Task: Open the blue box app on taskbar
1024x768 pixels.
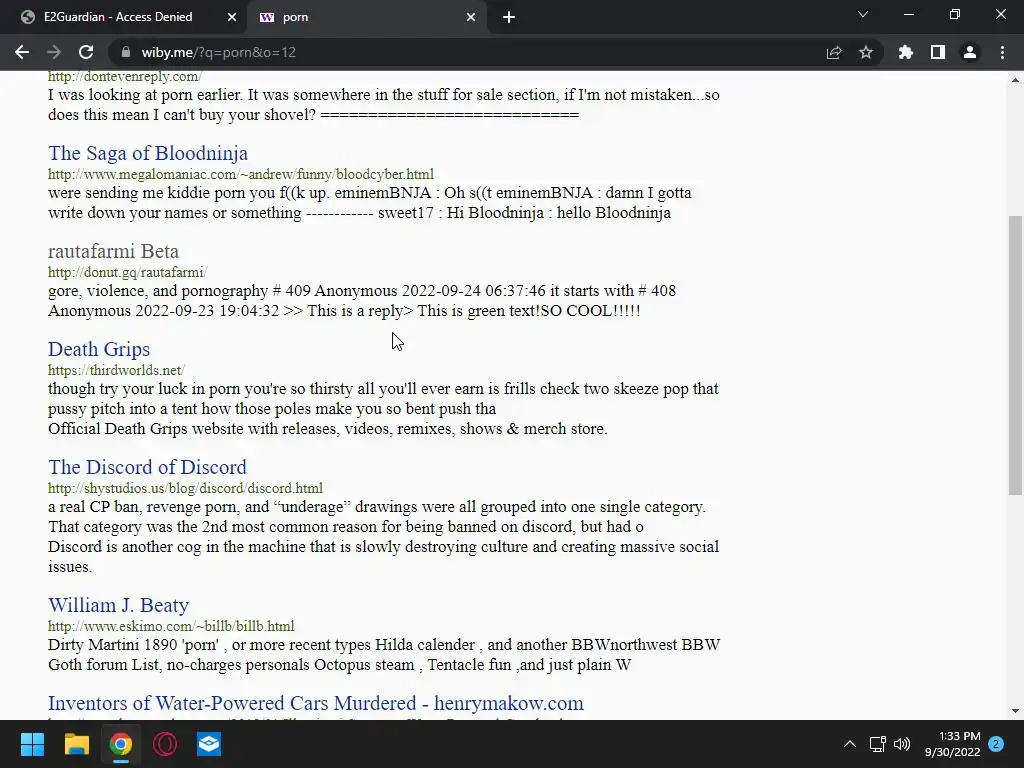Action: click(209, 744)
